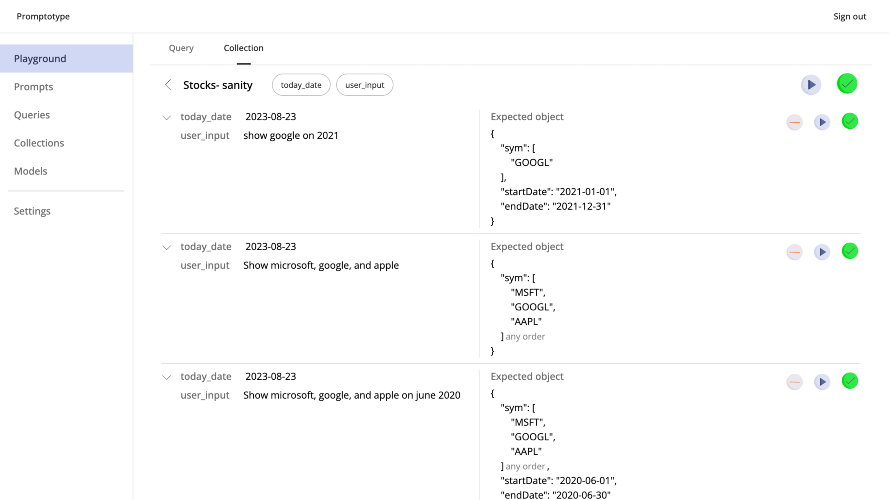Click the collection-level green check status icon
This screenshot has width=889, height=500.
pyautogui.click(x=847, y=84)
